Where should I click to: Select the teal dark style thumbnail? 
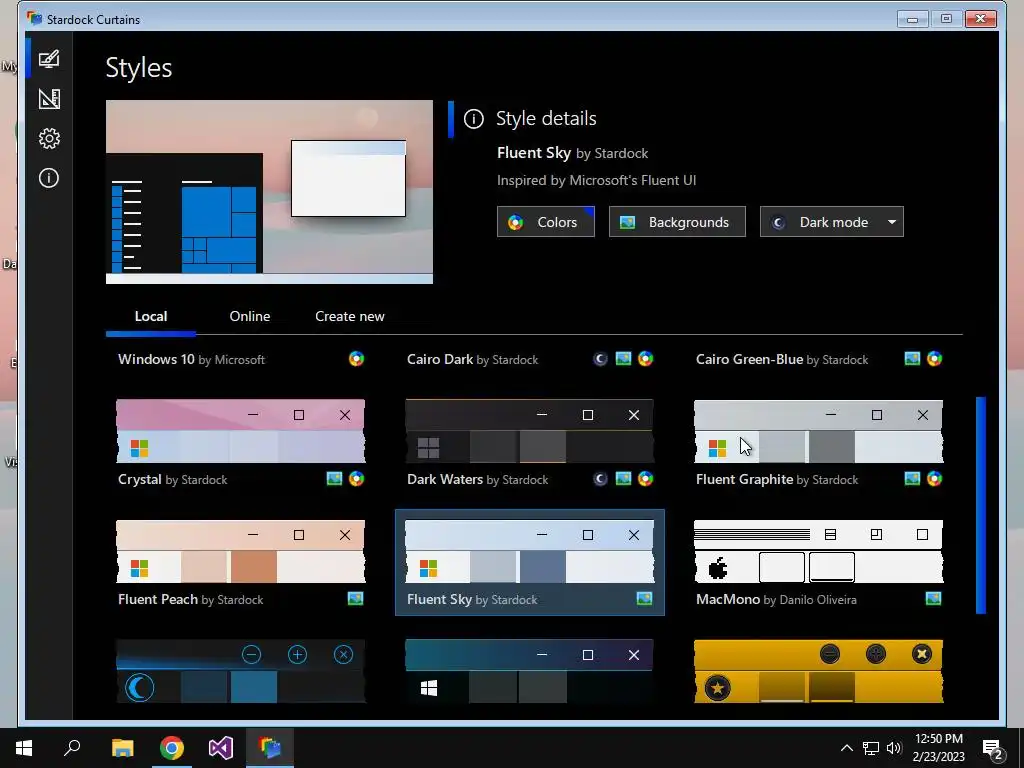tap(529, 671)
